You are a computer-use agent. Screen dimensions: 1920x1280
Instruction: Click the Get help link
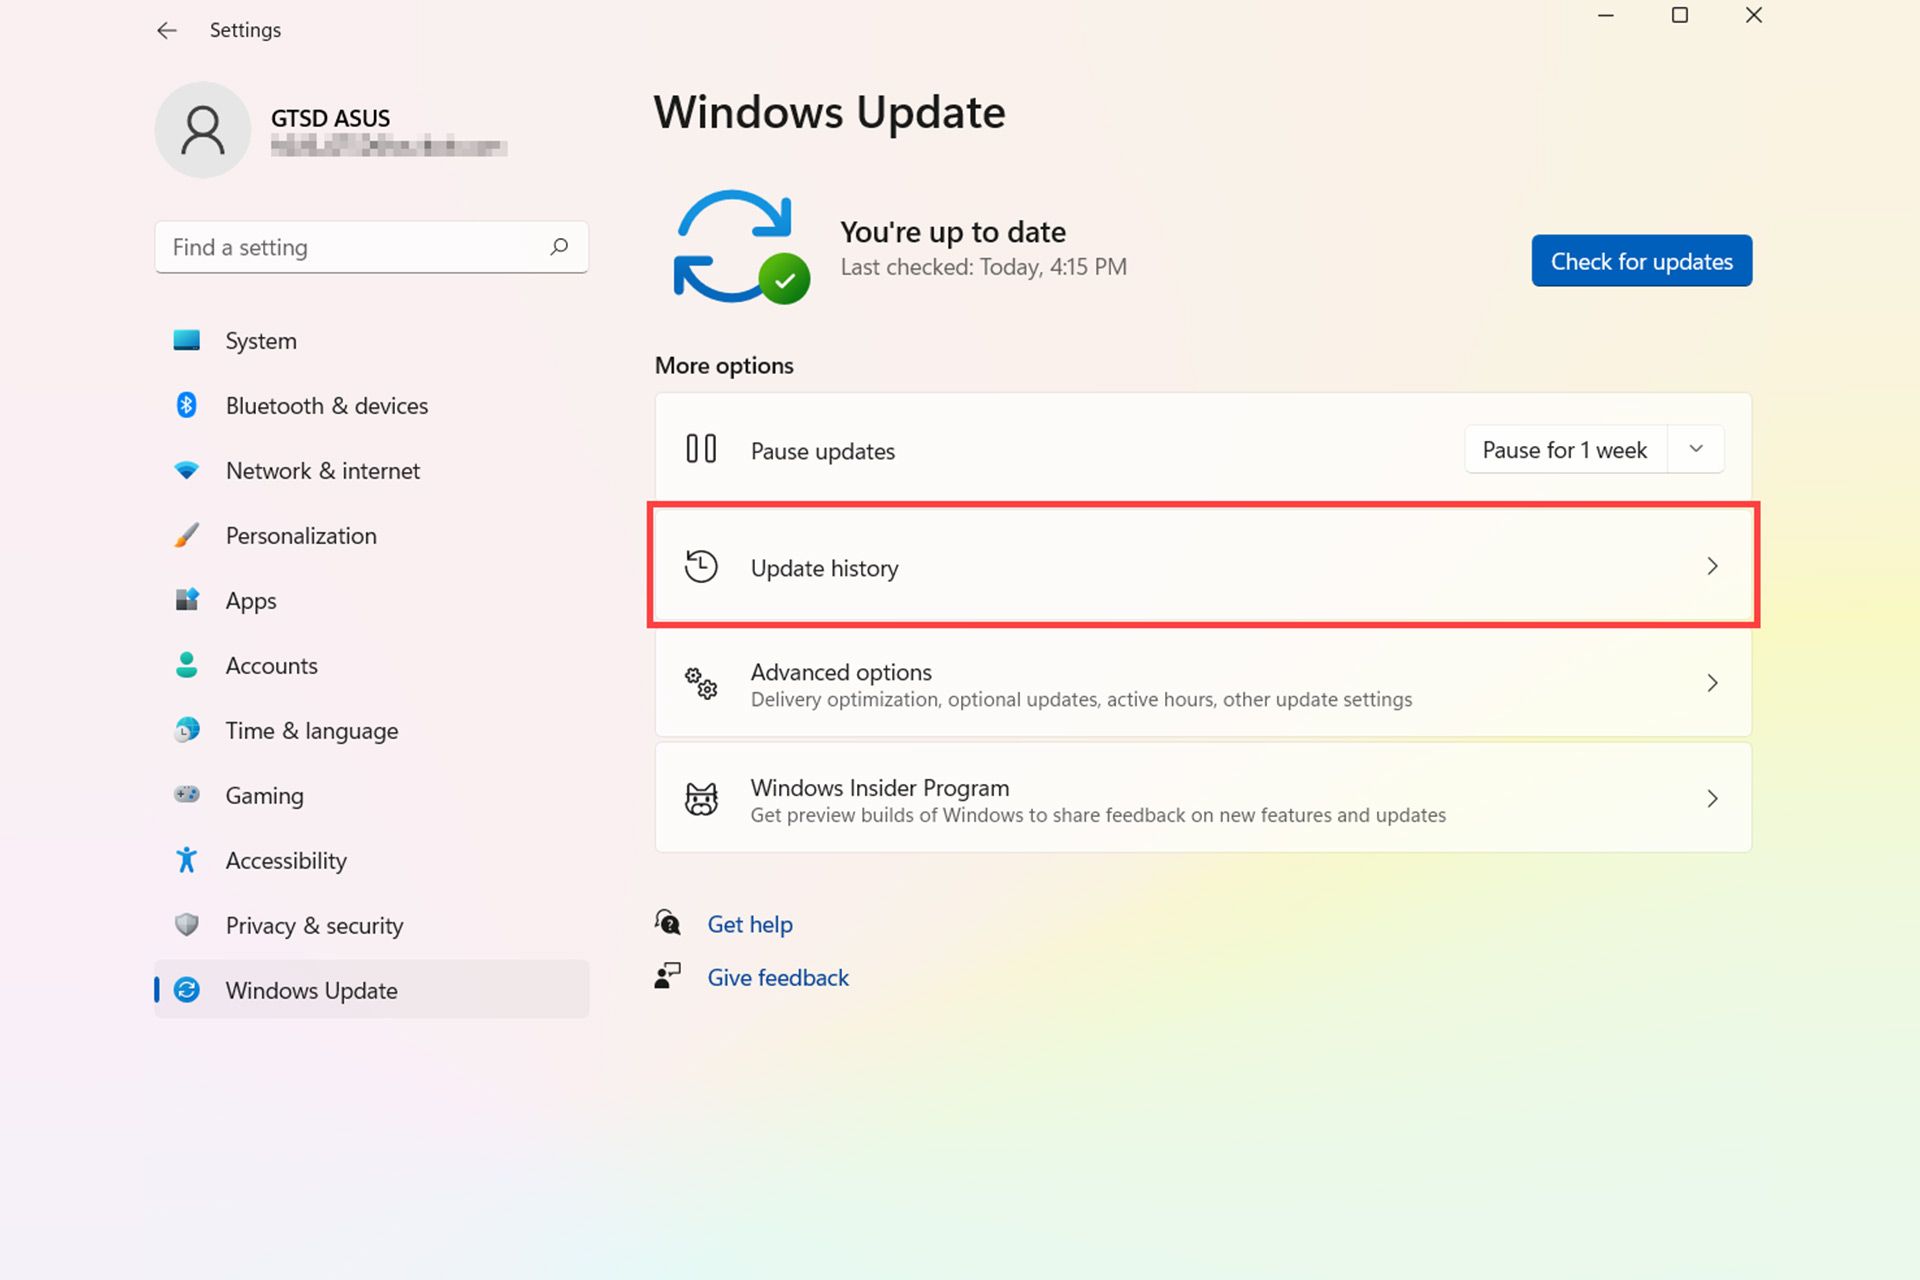750,923
